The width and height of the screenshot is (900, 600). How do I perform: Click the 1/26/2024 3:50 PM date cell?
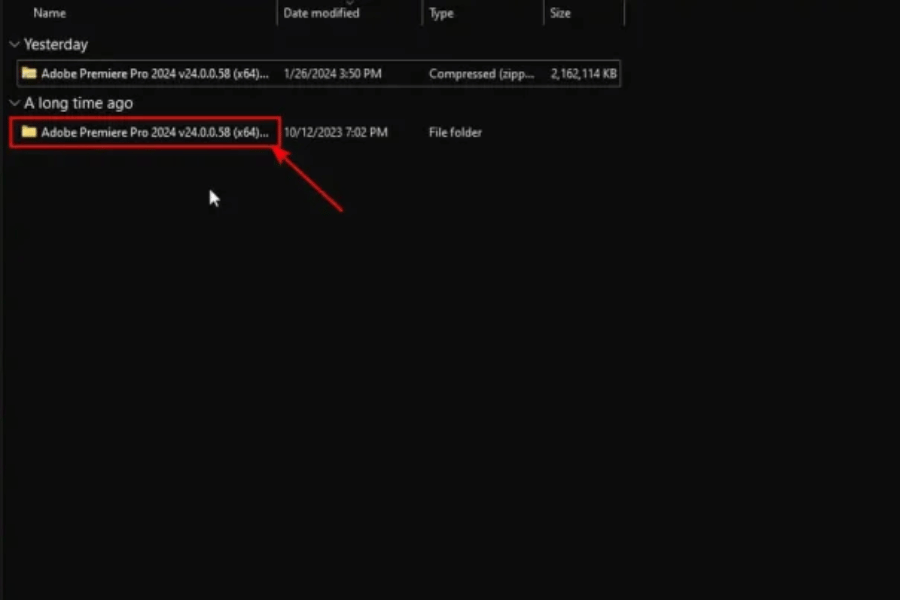[335, 74]
